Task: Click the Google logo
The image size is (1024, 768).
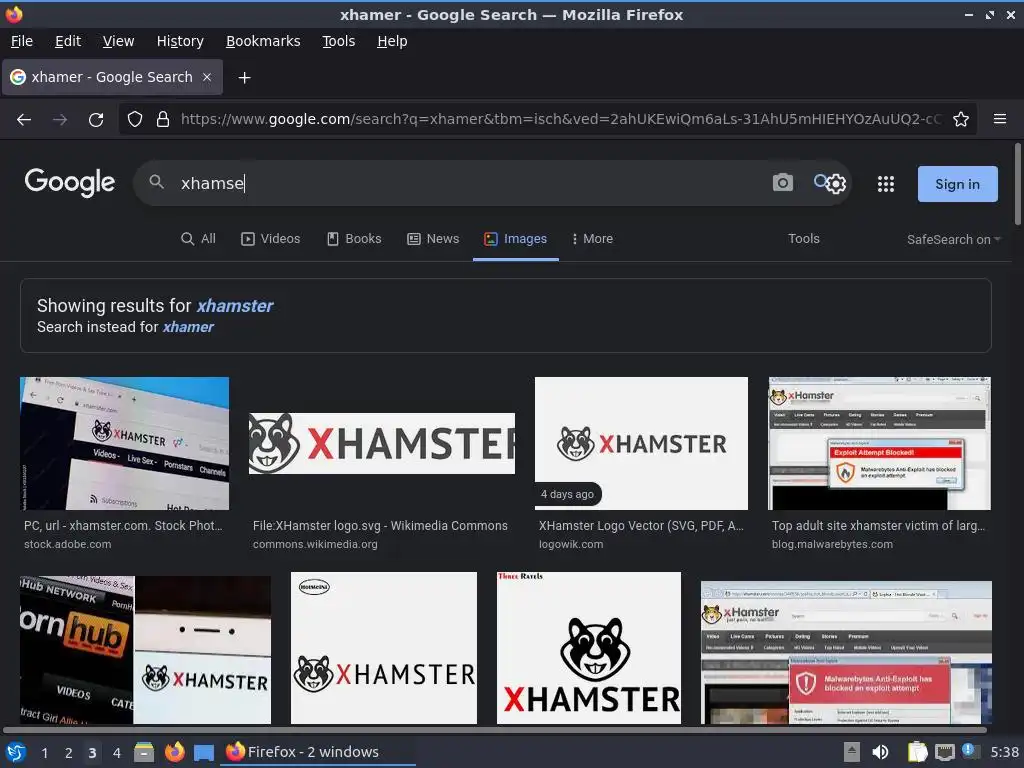Action: point(70,182)
